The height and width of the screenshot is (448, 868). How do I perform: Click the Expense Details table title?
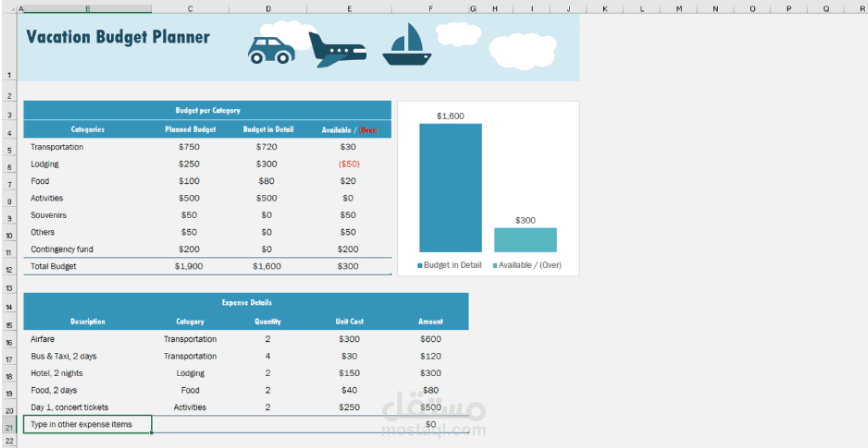pos(246,303)
